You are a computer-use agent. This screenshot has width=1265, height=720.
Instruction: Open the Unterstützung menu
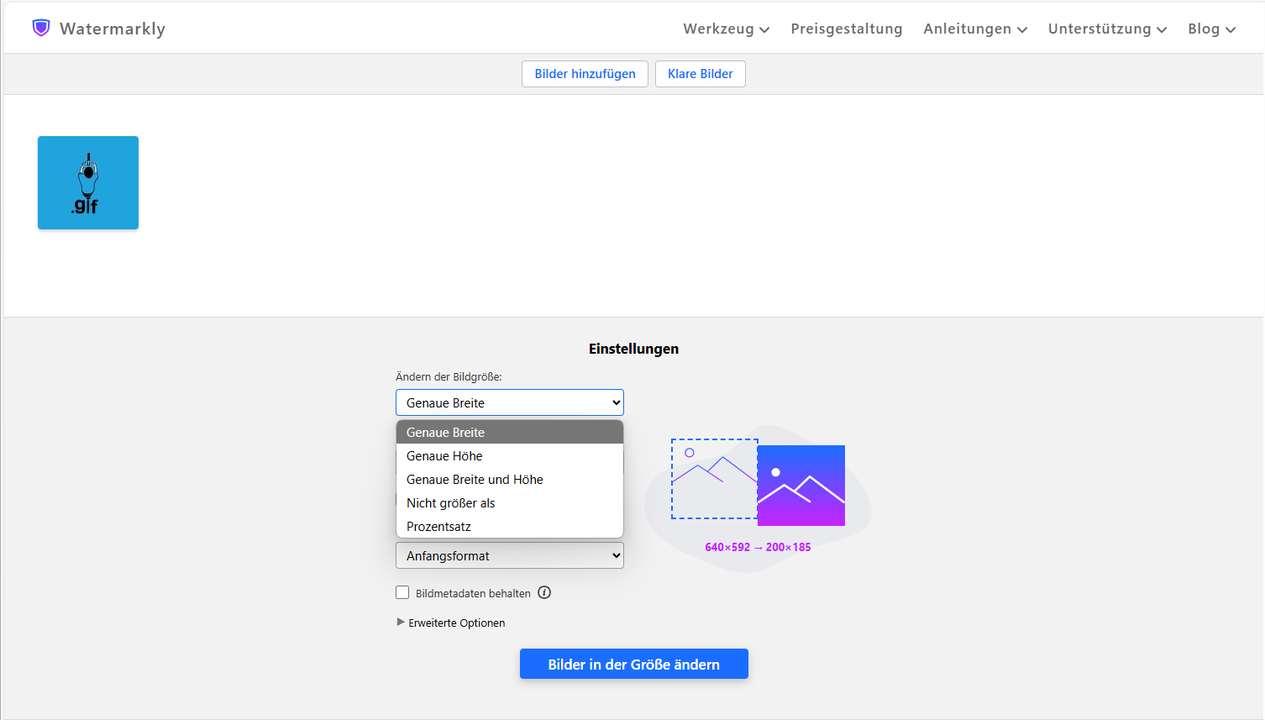click(1107, 29)
